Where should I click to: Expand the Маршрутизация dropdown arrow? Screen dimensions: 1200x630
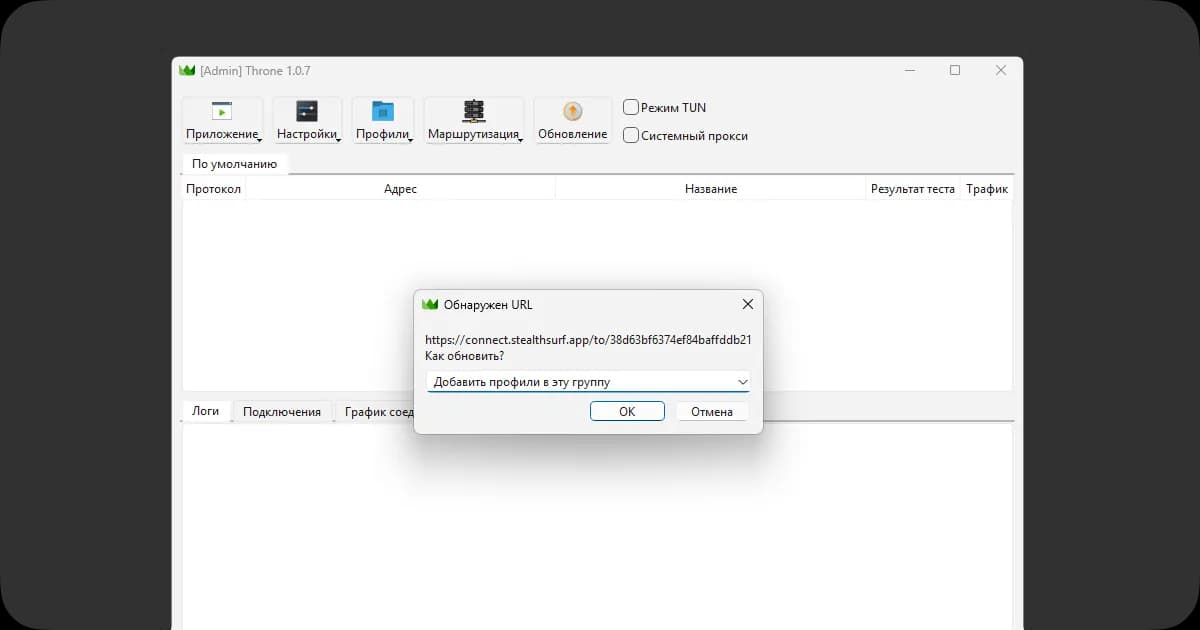520,140
